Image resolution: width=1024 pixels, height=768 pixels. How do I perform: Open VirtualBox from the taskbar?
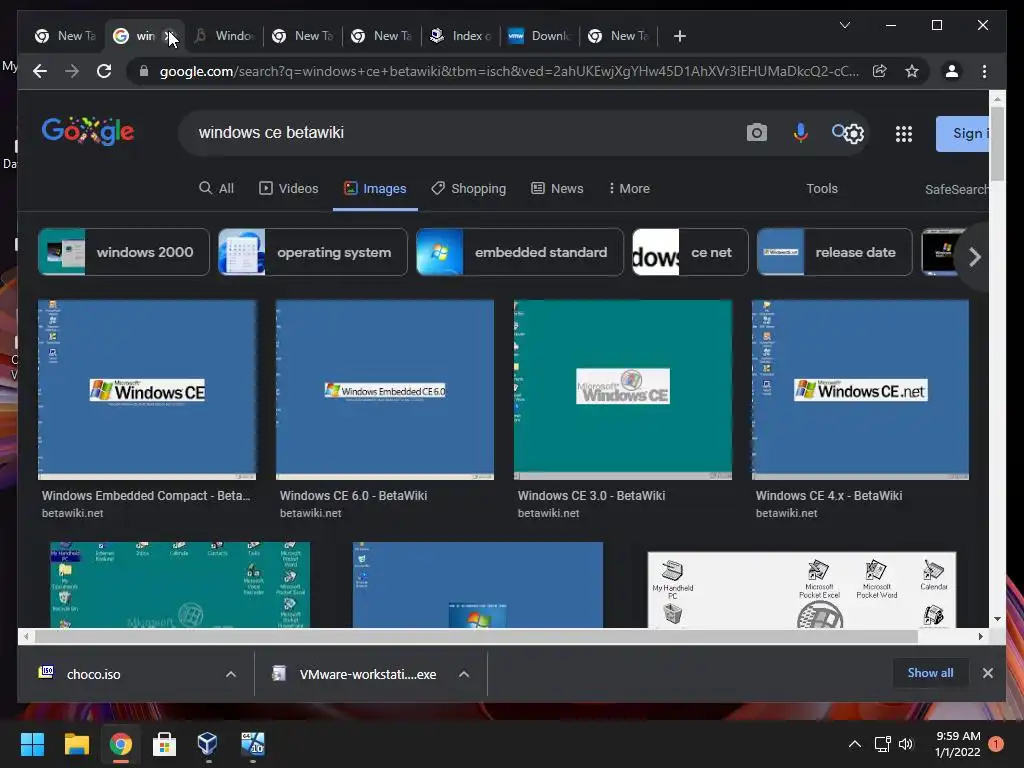[208, 744]
